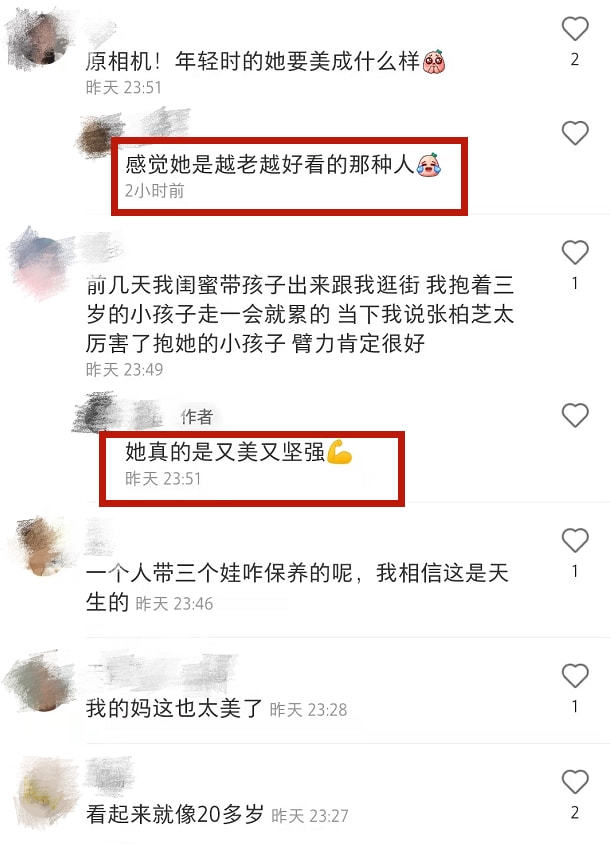Like the 一个人带三个娃 comment
The width and height of the screenshot is (610, 844).
pos(574,540)
